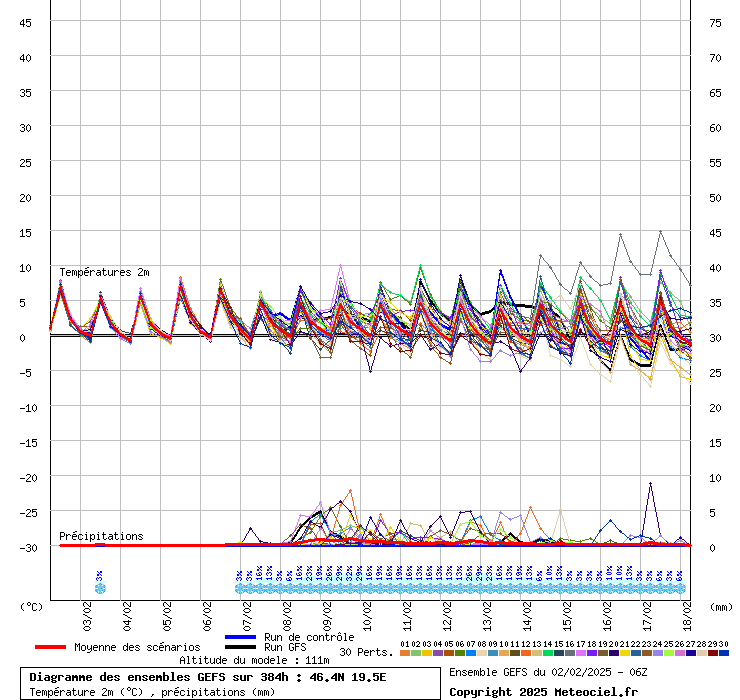This screenshot has width=740, height=700.
Task: Select the perturbation 07 blue color swatch
Action: tap(470, 653)
